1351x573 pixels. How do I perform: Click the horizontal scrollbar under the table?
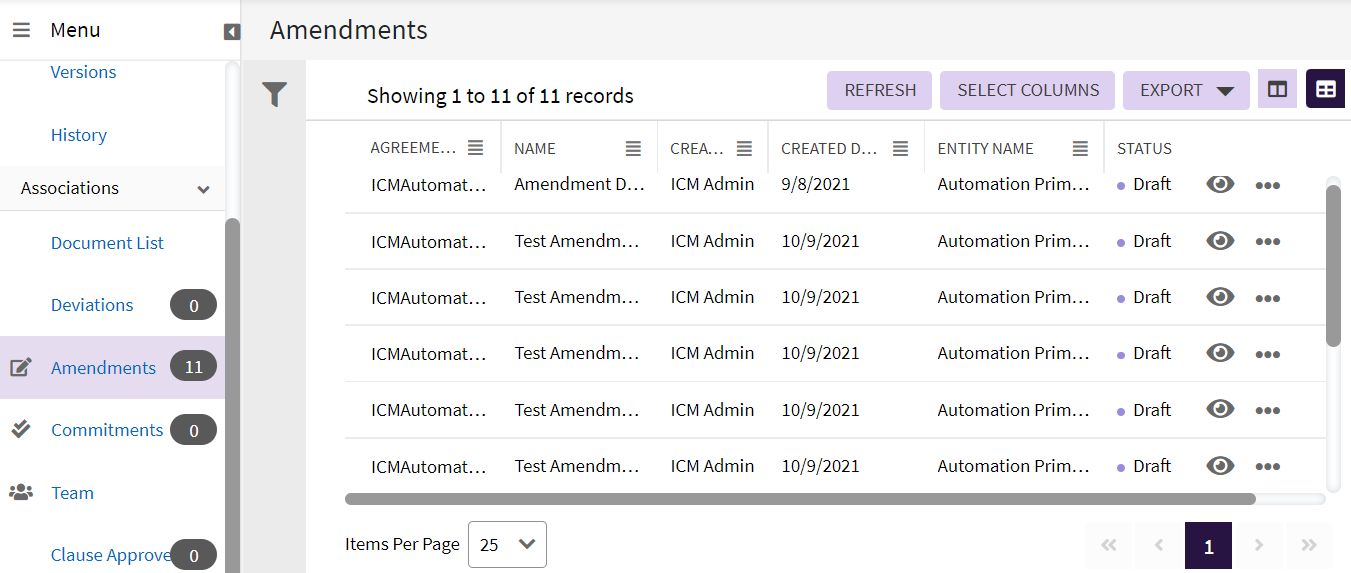800,498
